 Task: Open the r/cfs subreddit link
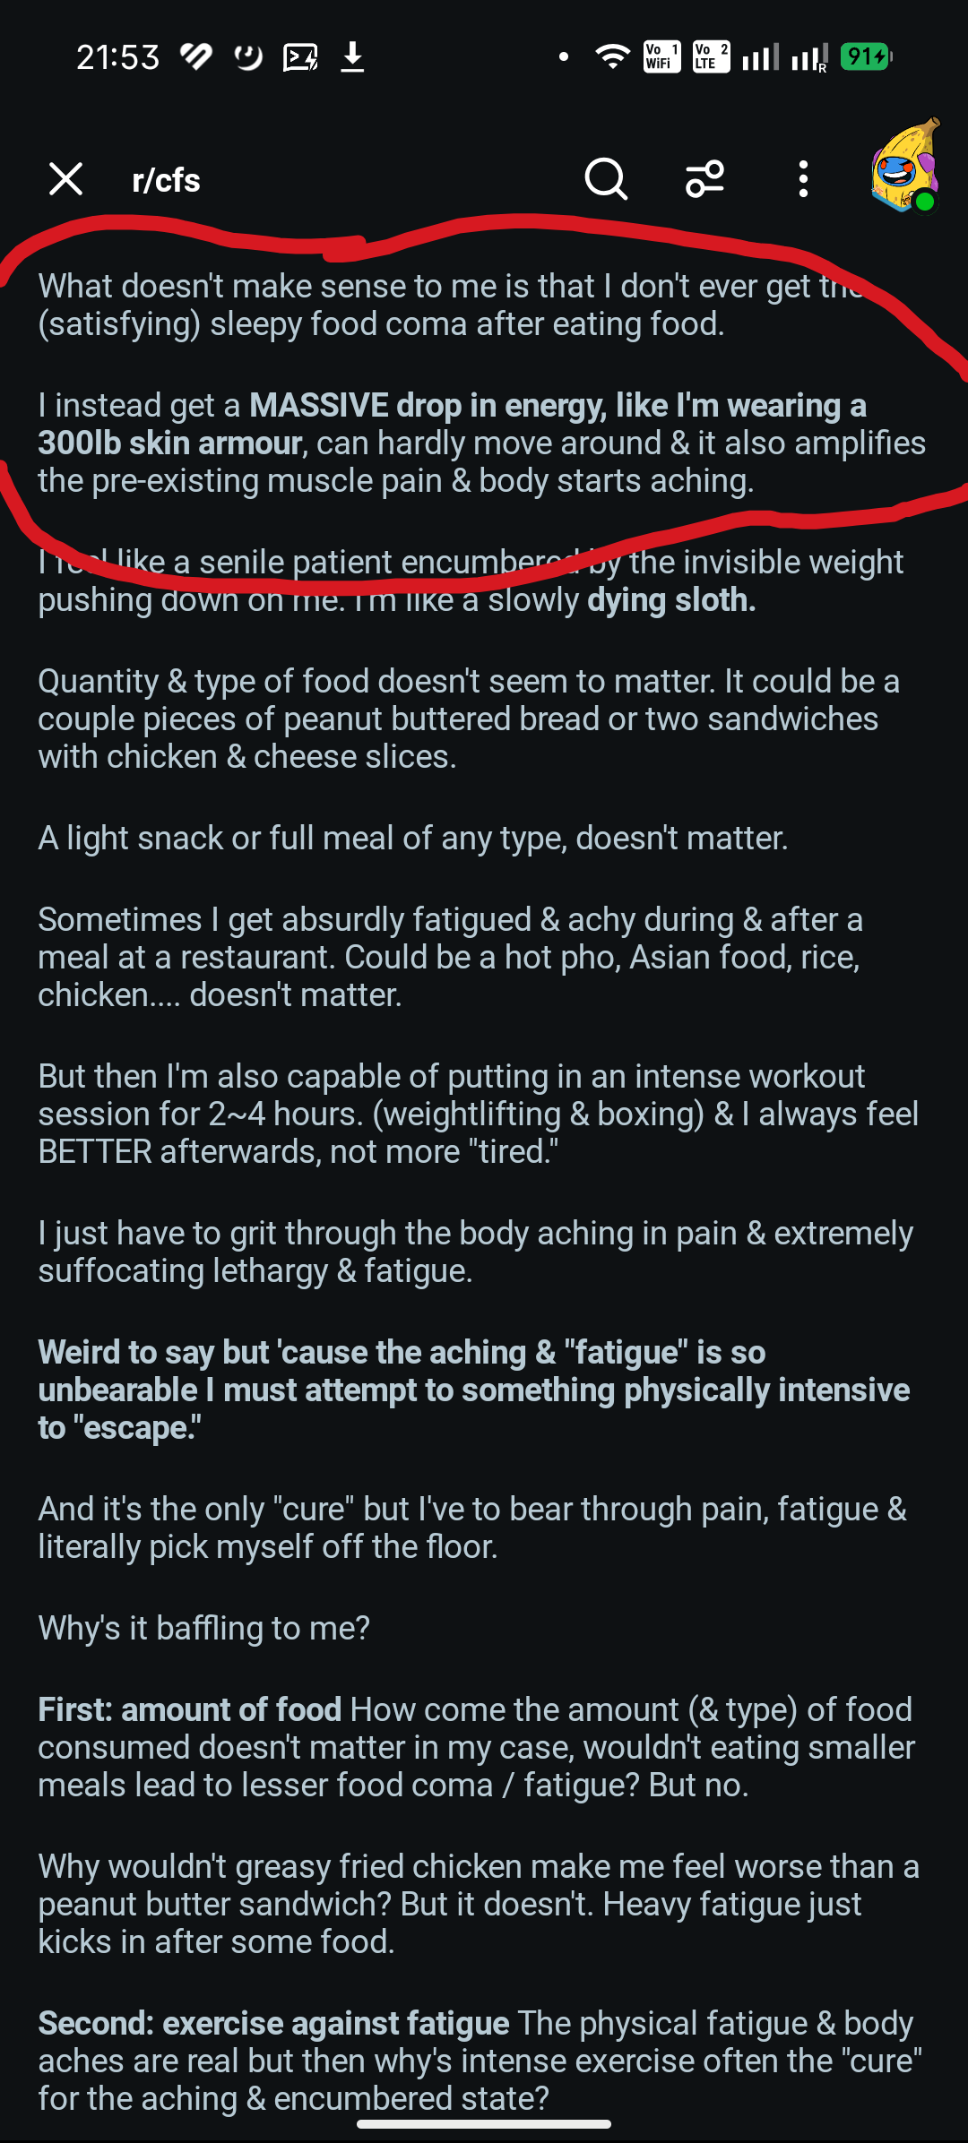point(166,180)
